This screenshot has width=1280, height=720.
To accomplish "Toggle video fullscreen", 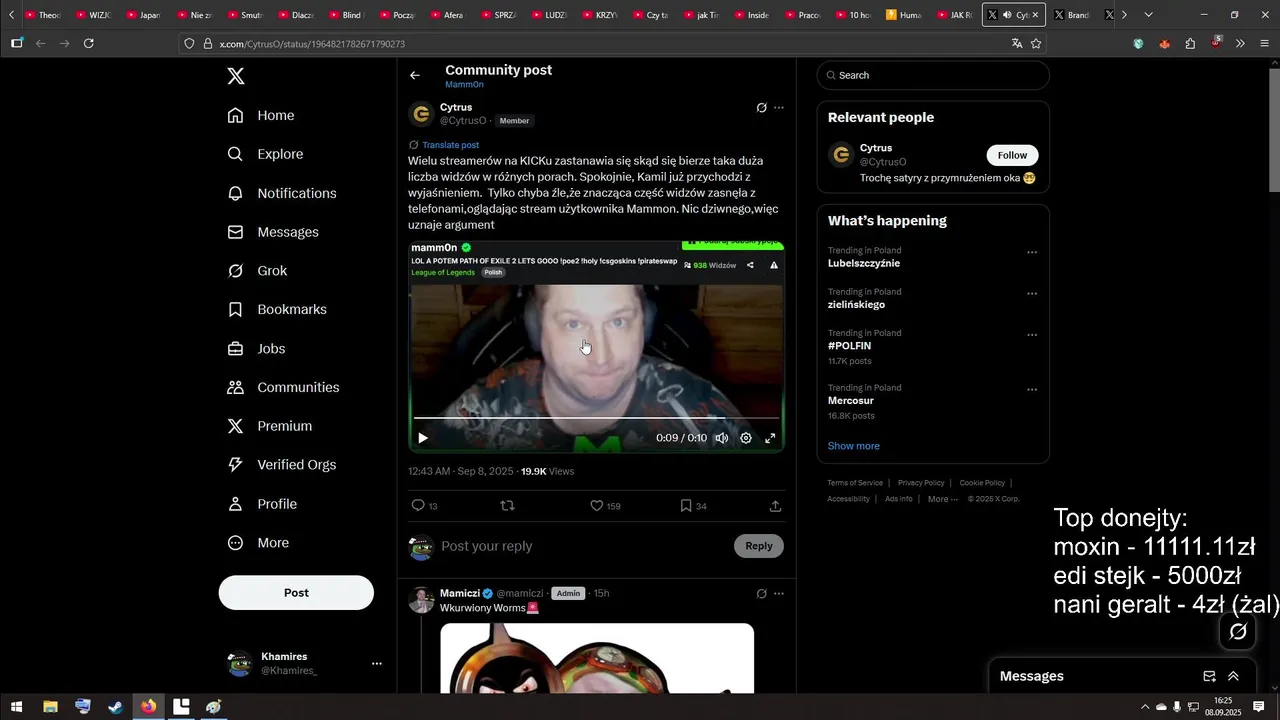I will [x=770, y=438].
